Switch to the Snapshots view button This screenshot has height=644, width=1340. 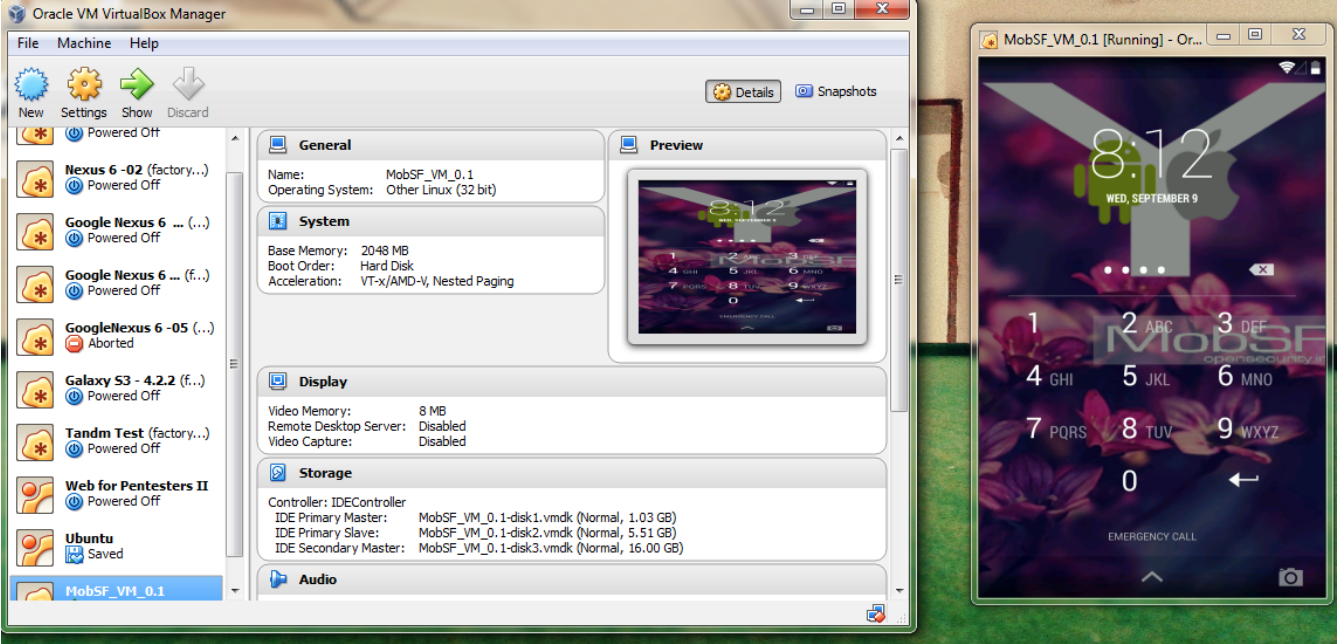tap(836, 91)
